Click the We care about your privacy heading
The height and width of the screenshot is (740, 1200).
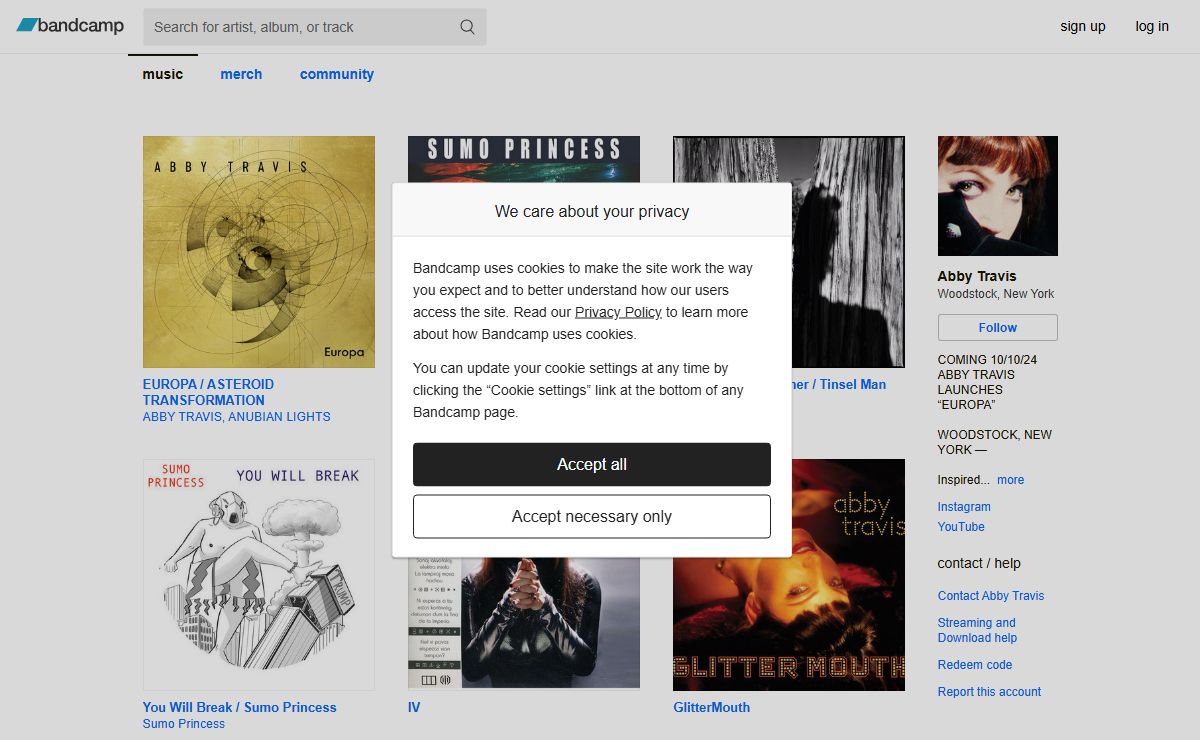[x=592, y=211]
